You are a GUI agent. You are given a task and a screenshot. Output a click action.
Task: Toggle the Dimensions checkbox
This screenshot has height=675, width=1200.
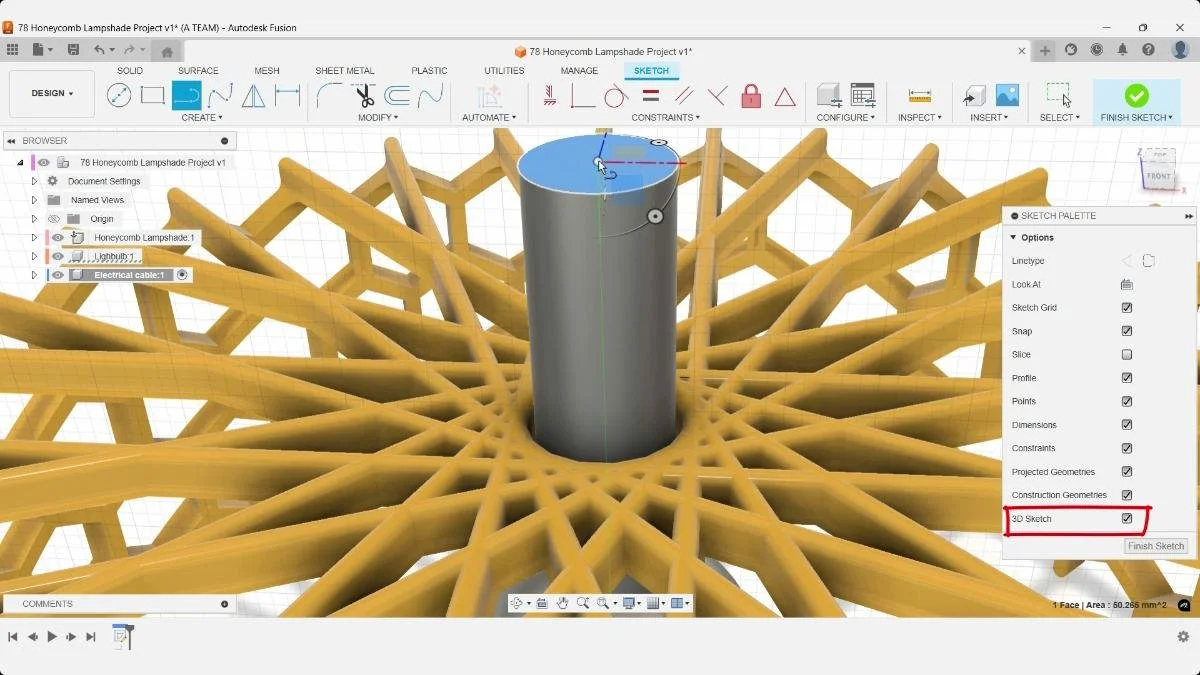pos(1127,425)
